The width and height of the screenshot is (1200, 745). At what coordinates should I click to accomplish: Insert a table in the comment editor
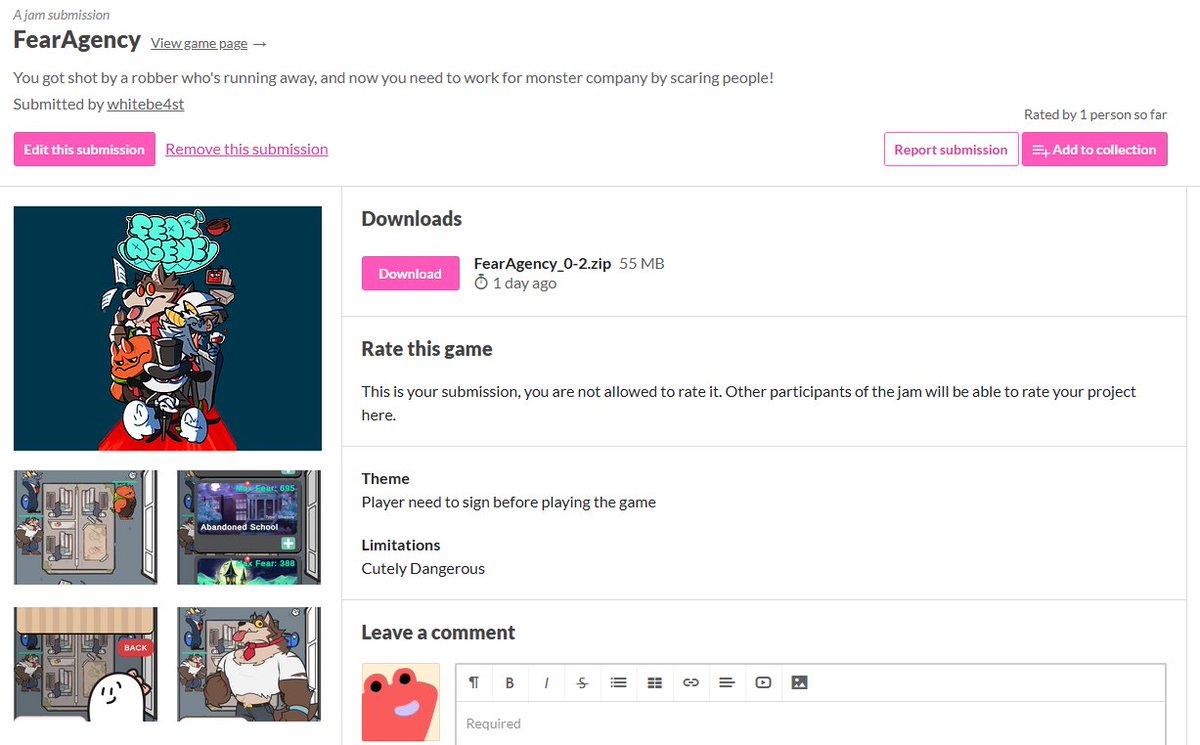[655, 682]
